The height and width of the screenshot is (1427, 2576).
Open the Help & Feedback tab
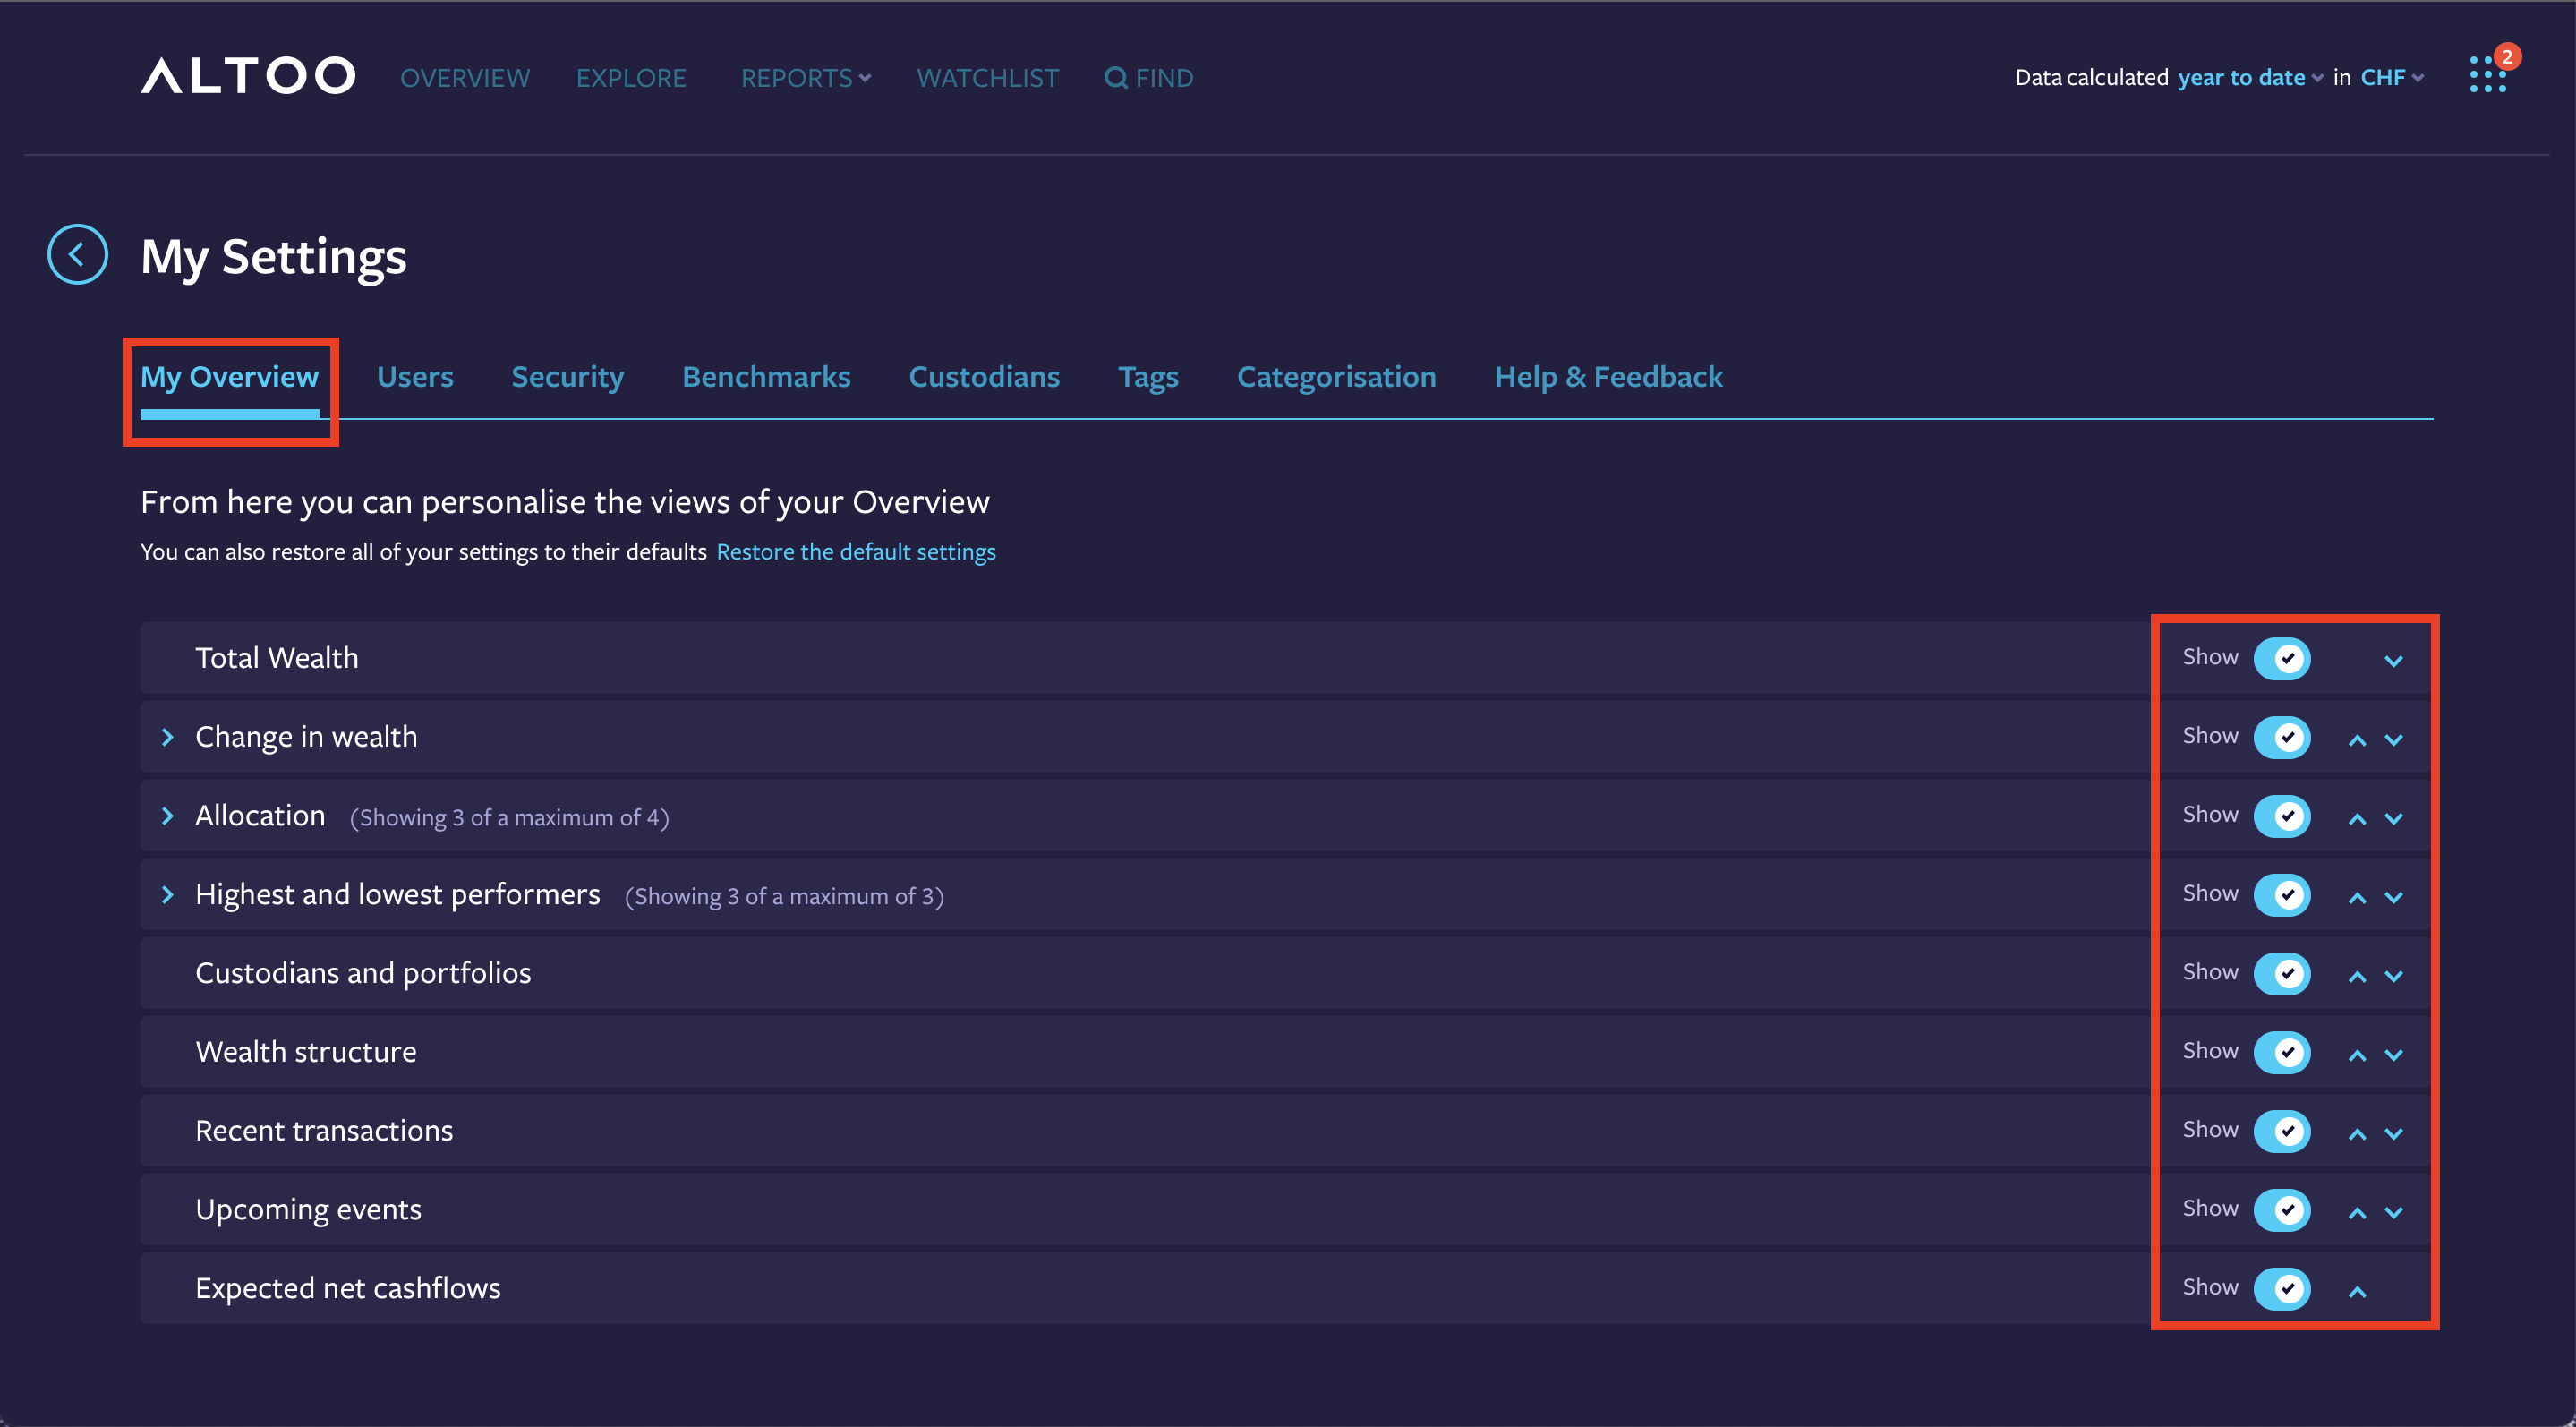click(x=1608, y=376)
